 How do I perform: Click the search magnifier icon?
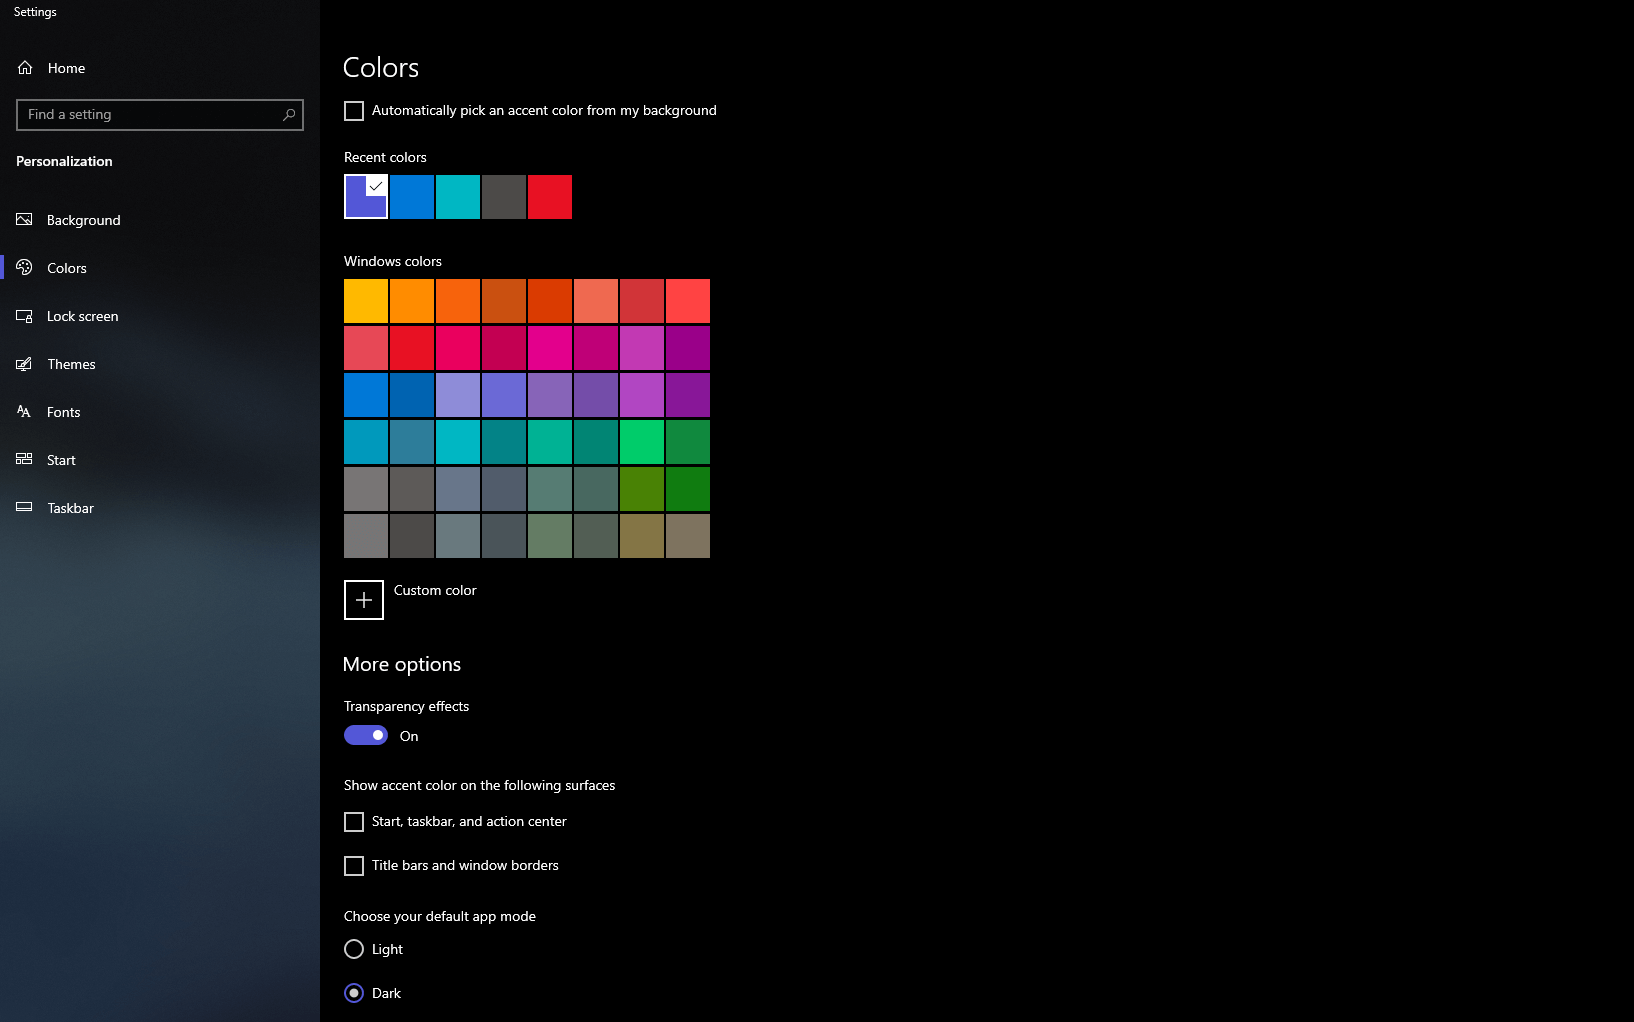click(288, 114)
